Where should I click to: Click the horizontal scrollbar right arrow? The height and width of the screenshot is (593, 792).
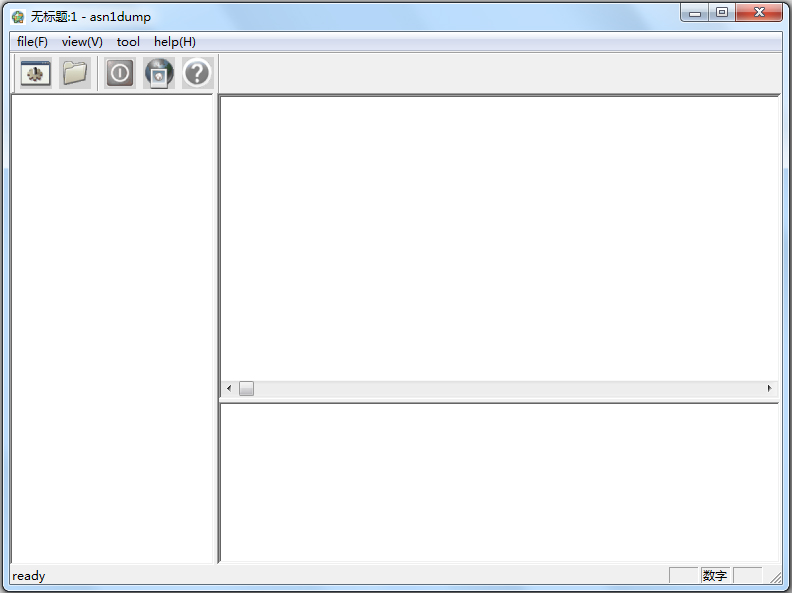point(769,388)
